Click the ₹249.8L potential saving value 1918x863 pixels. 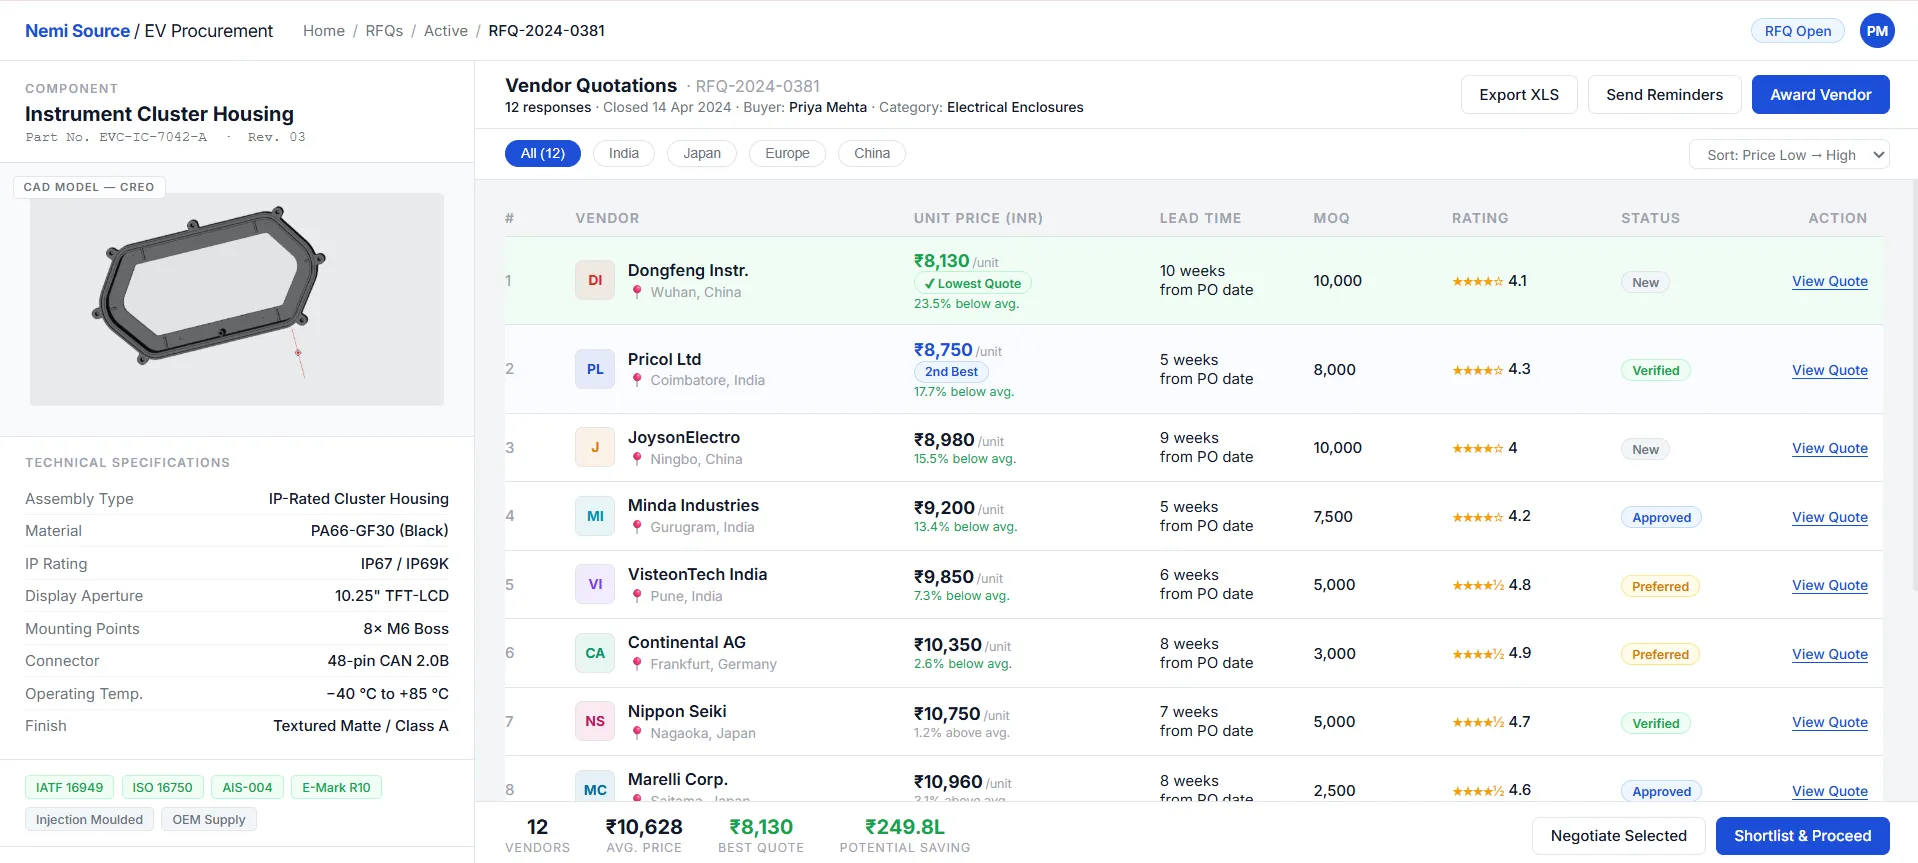(904, 827)
